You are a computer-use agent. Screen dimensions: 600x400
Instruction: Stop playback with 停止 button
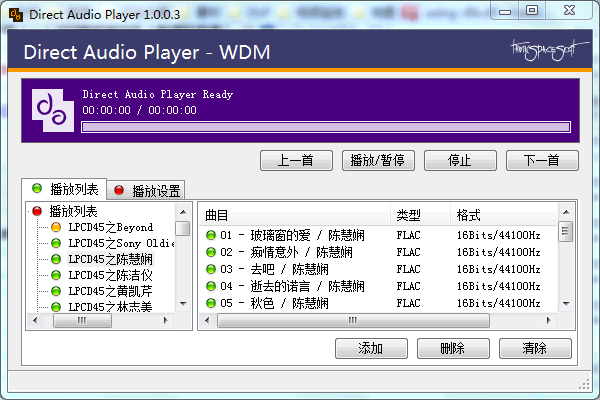[460, 160]
